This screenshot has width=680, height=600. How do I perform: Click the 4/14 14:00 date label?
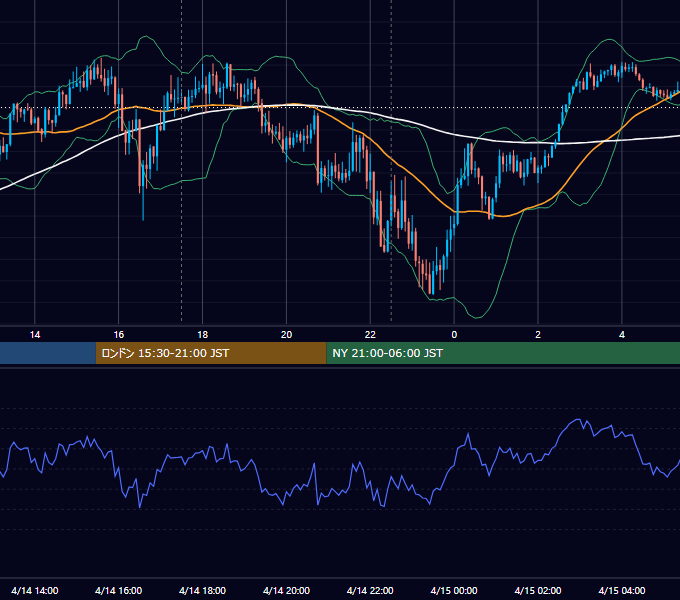(35, 590)
